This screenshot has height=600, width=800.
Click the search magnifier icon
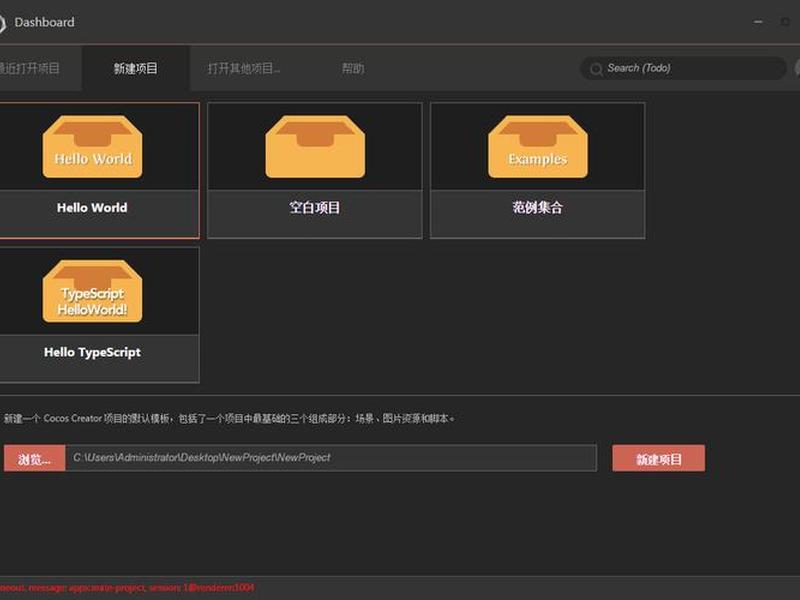596,69
